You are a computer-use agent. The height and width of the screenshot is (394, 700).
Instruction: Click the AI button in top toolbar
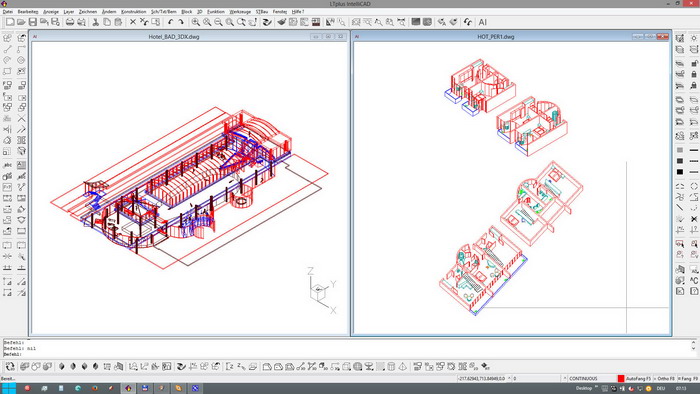[x=483, y=22]
